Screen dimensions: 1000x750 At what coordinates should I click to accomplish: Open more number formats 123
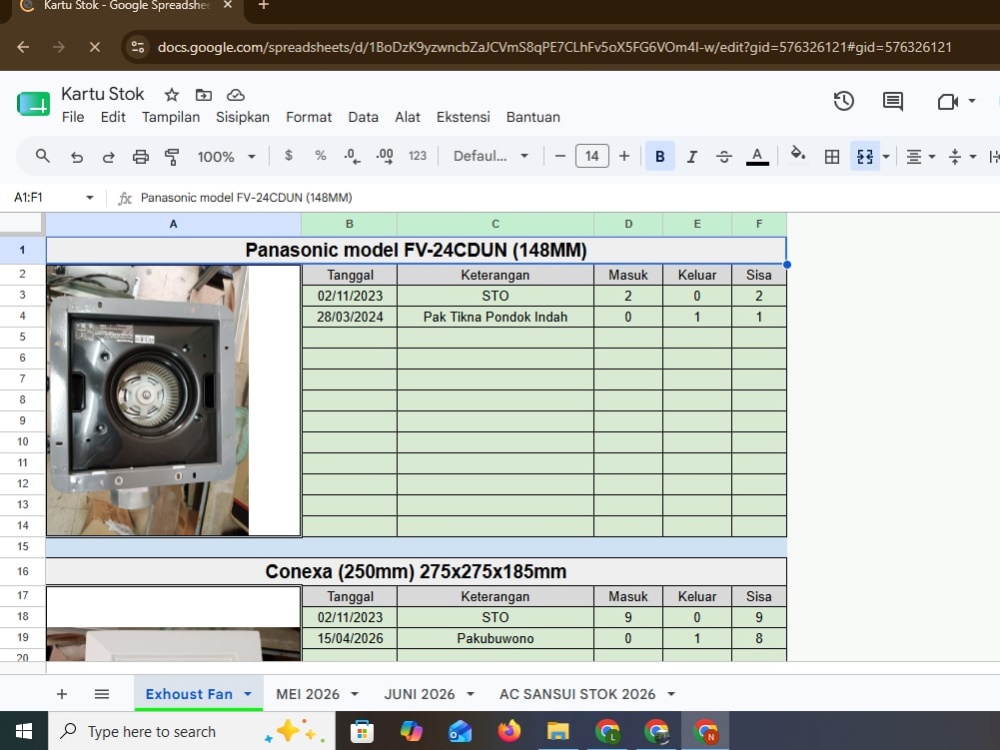[x=418, y=156]
